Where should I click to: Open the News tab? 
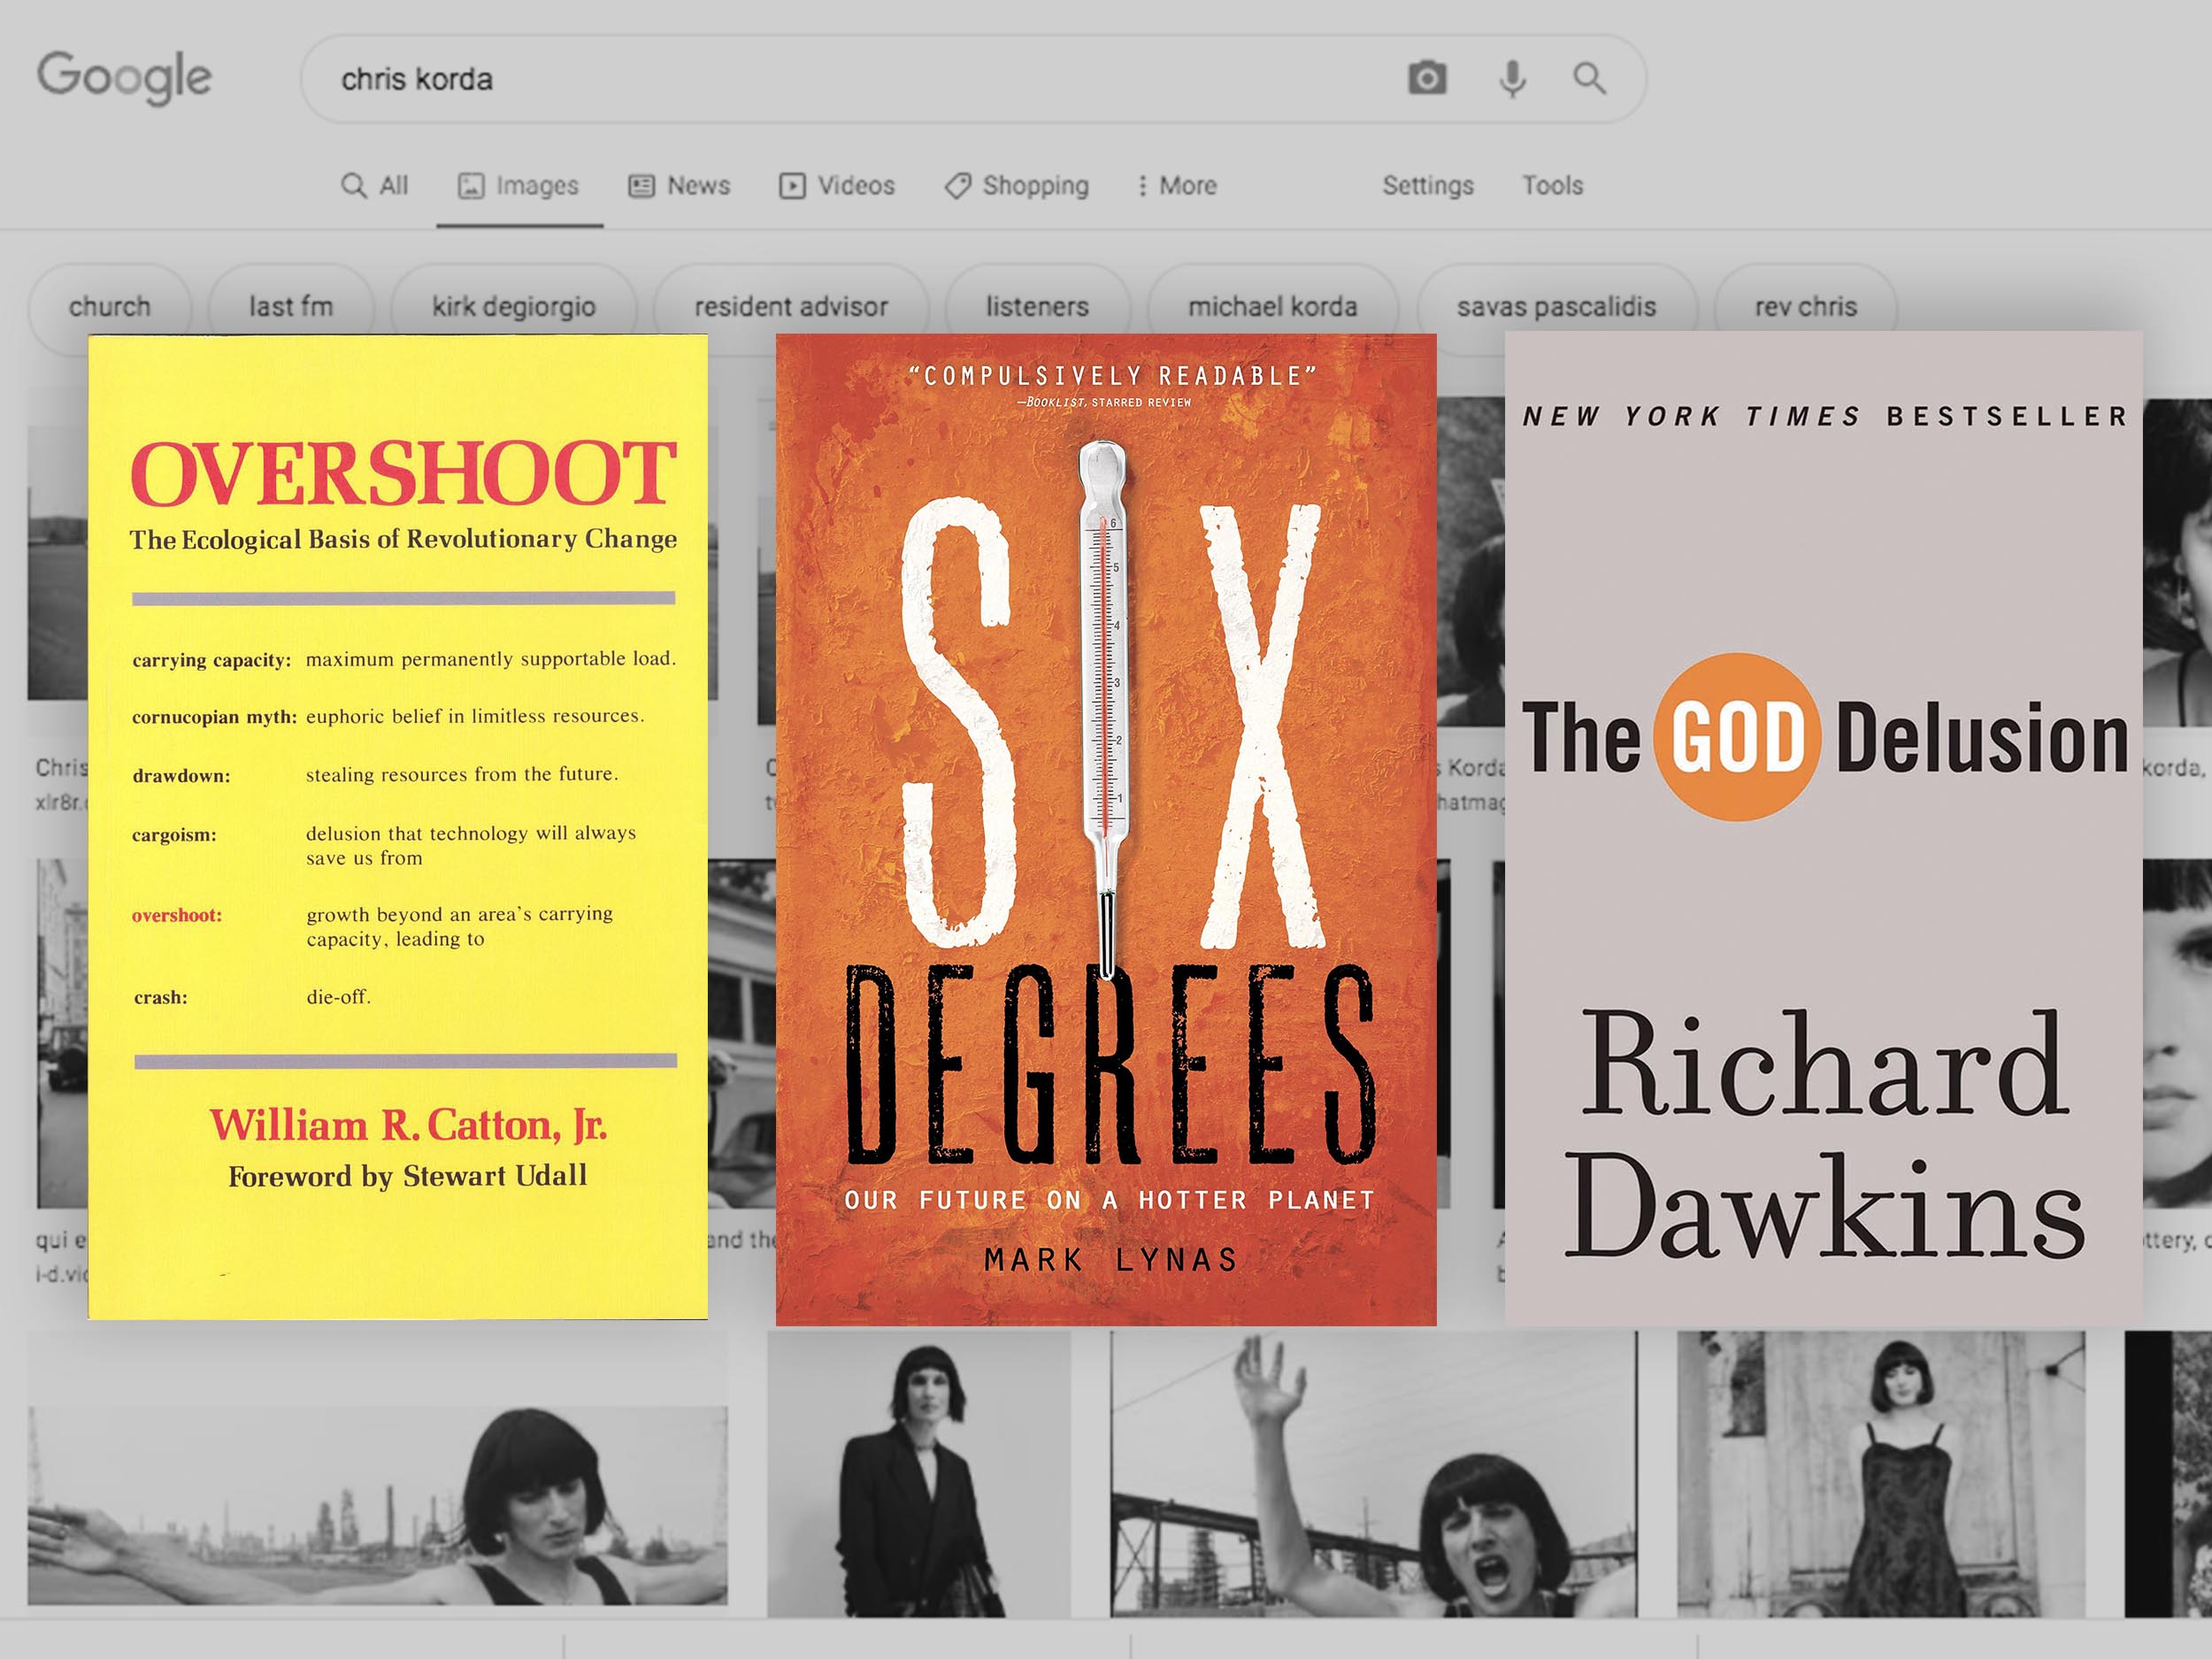point(679,186)
